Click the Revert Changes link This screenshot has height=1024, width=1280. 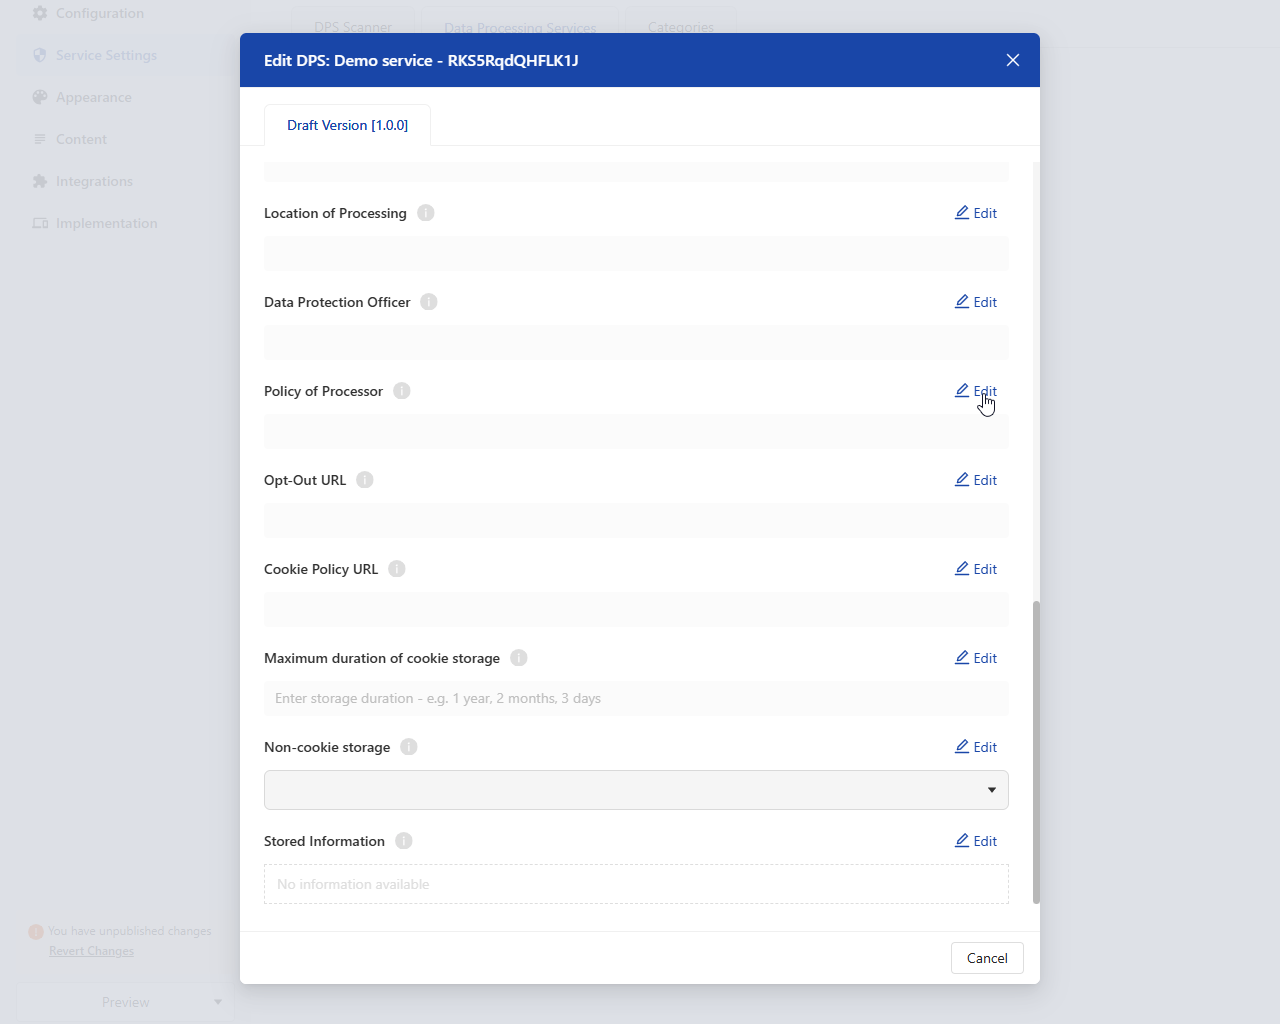[91, 951]
